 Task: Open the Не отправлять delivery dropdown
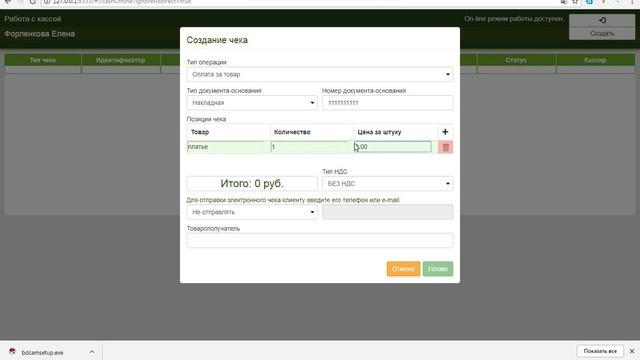(x=252, y=212)
